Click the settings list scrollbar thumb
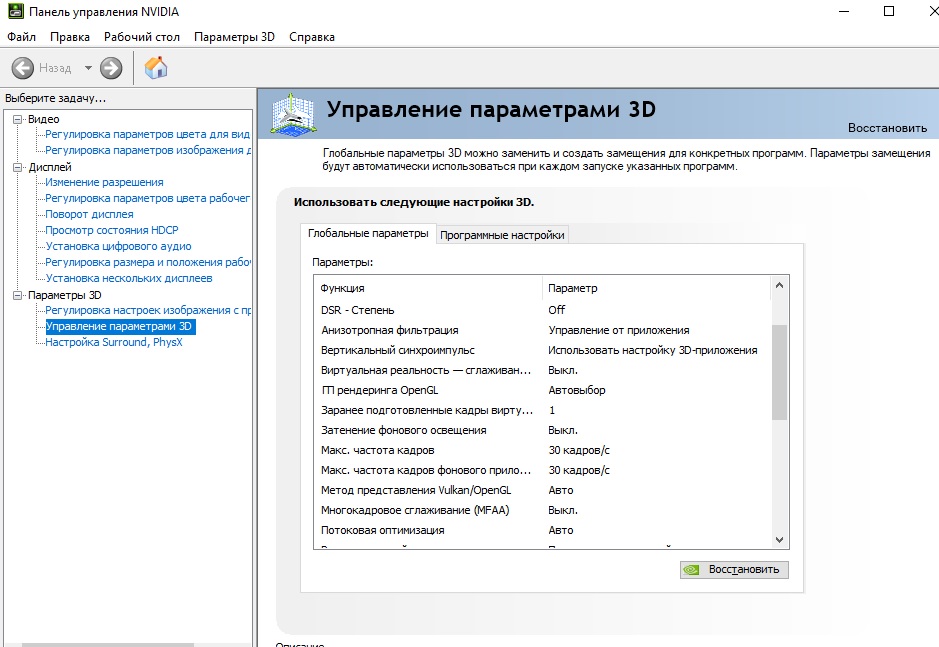939x647 pixels. point(779,372)
